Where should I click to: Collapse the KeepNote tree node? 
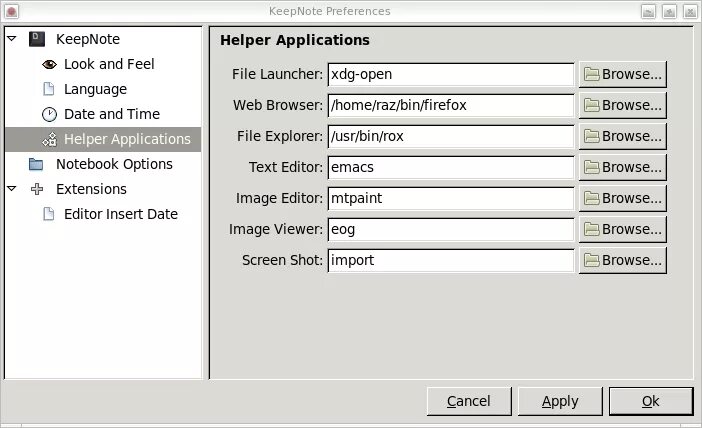coord(12,39)
